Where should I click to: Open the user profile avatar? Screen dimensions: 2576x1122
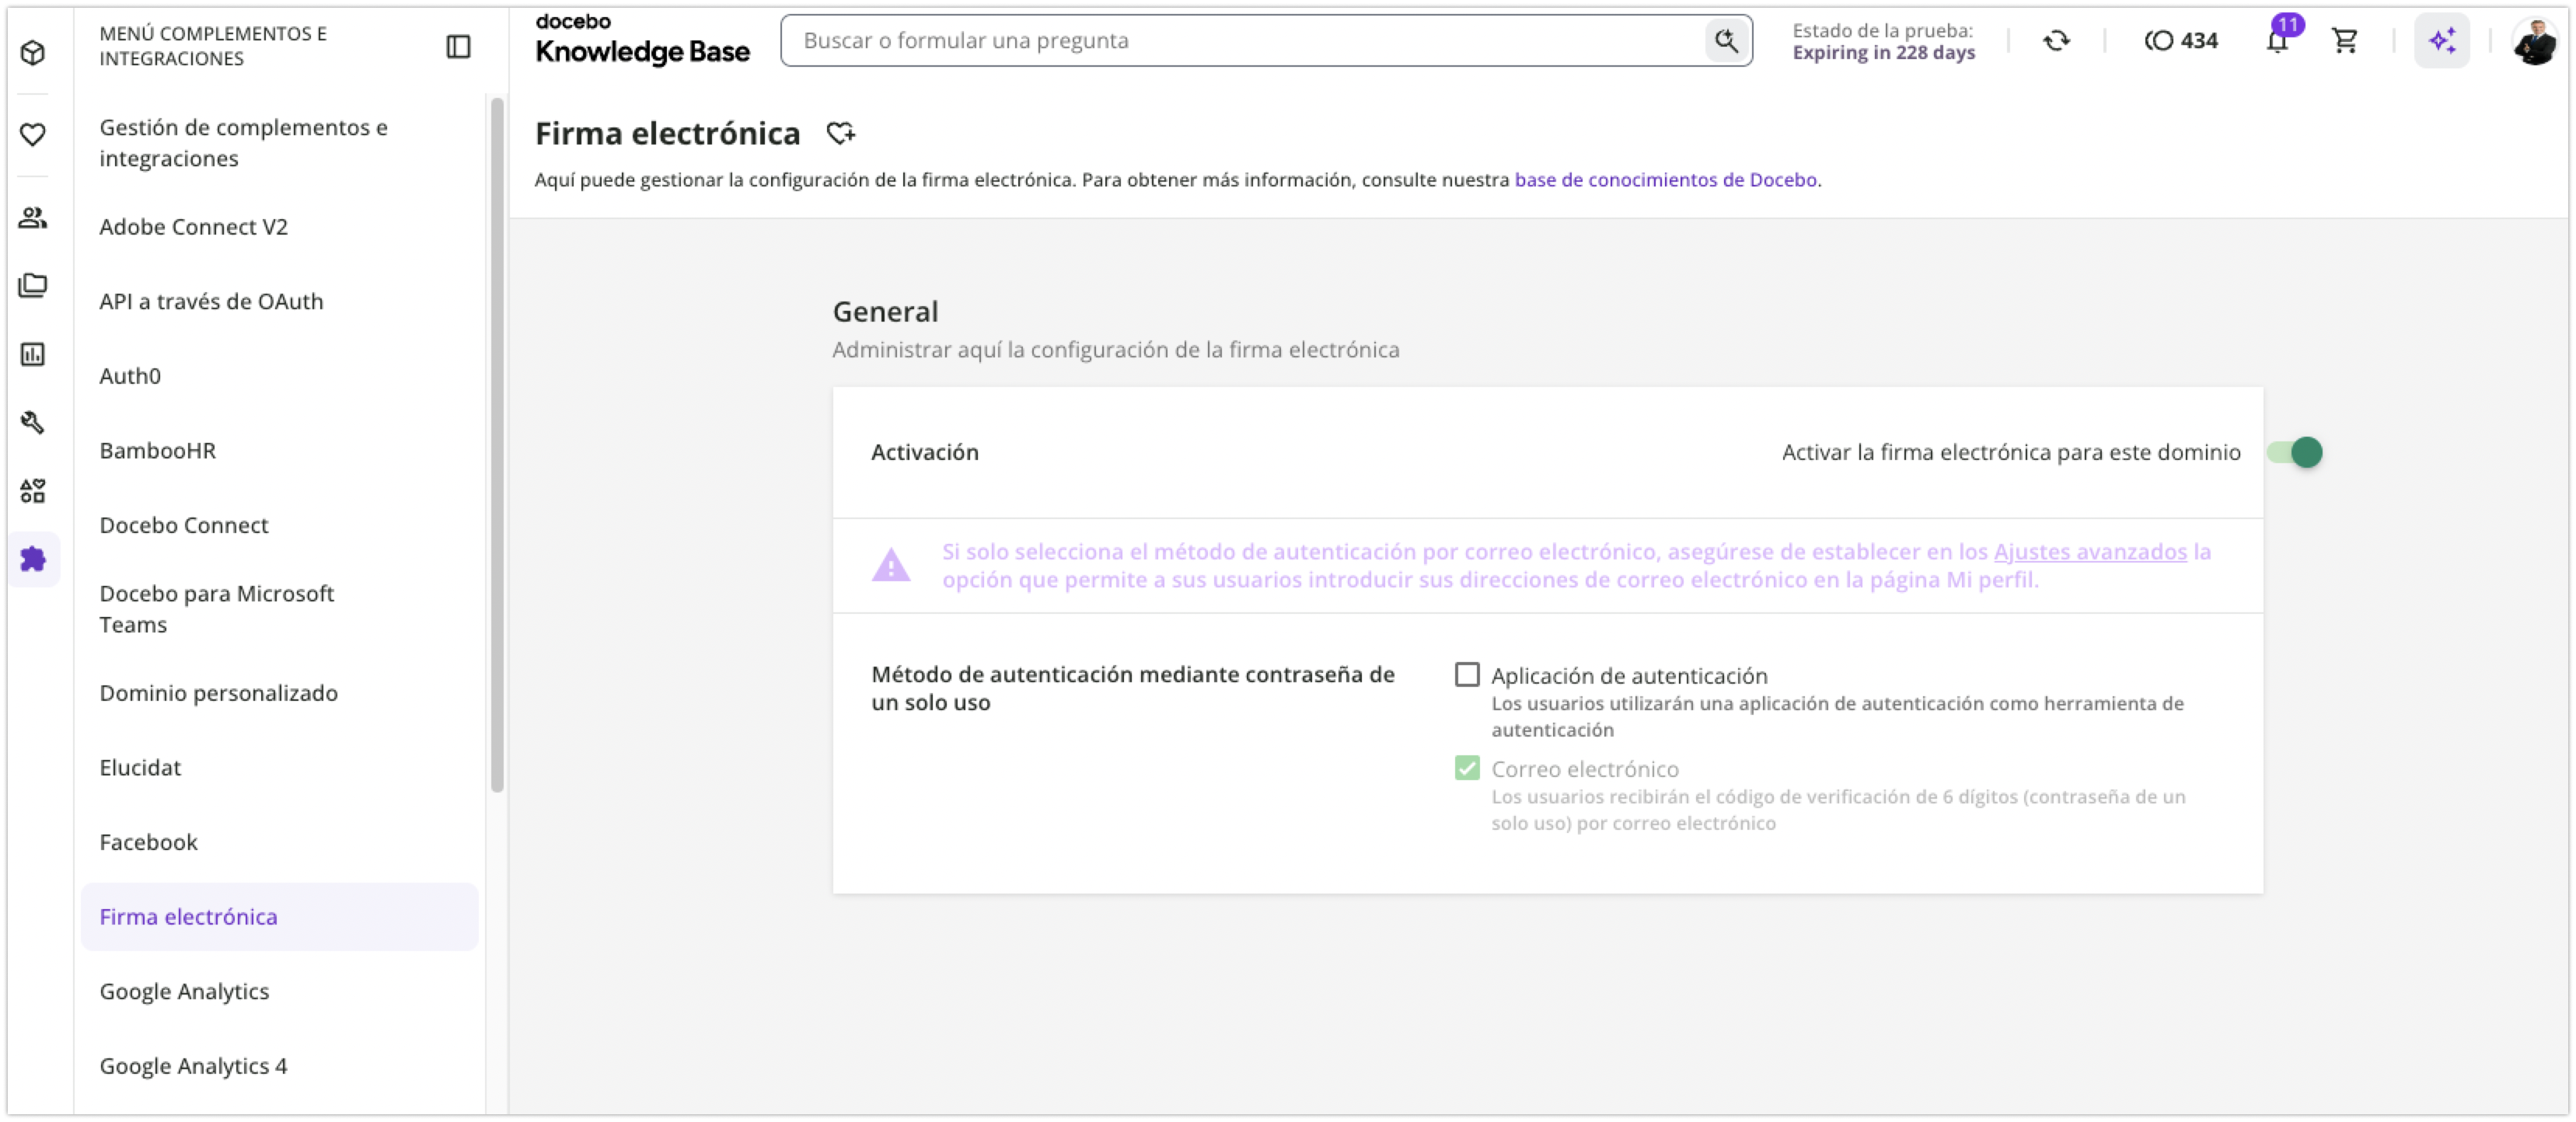(x=2535, y=42)
